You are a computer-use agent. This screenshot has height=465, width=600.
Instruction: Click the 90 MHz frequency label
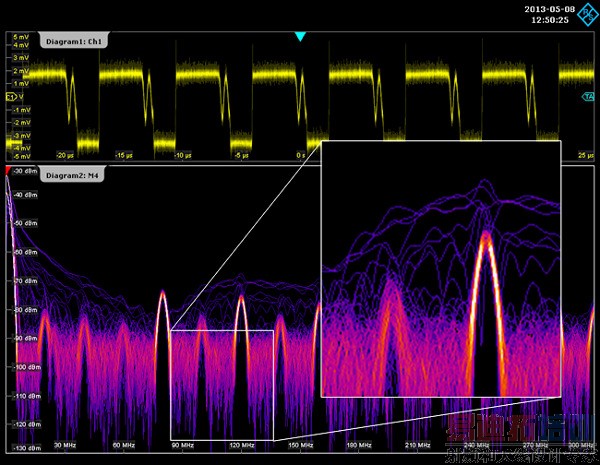(183, 445)
